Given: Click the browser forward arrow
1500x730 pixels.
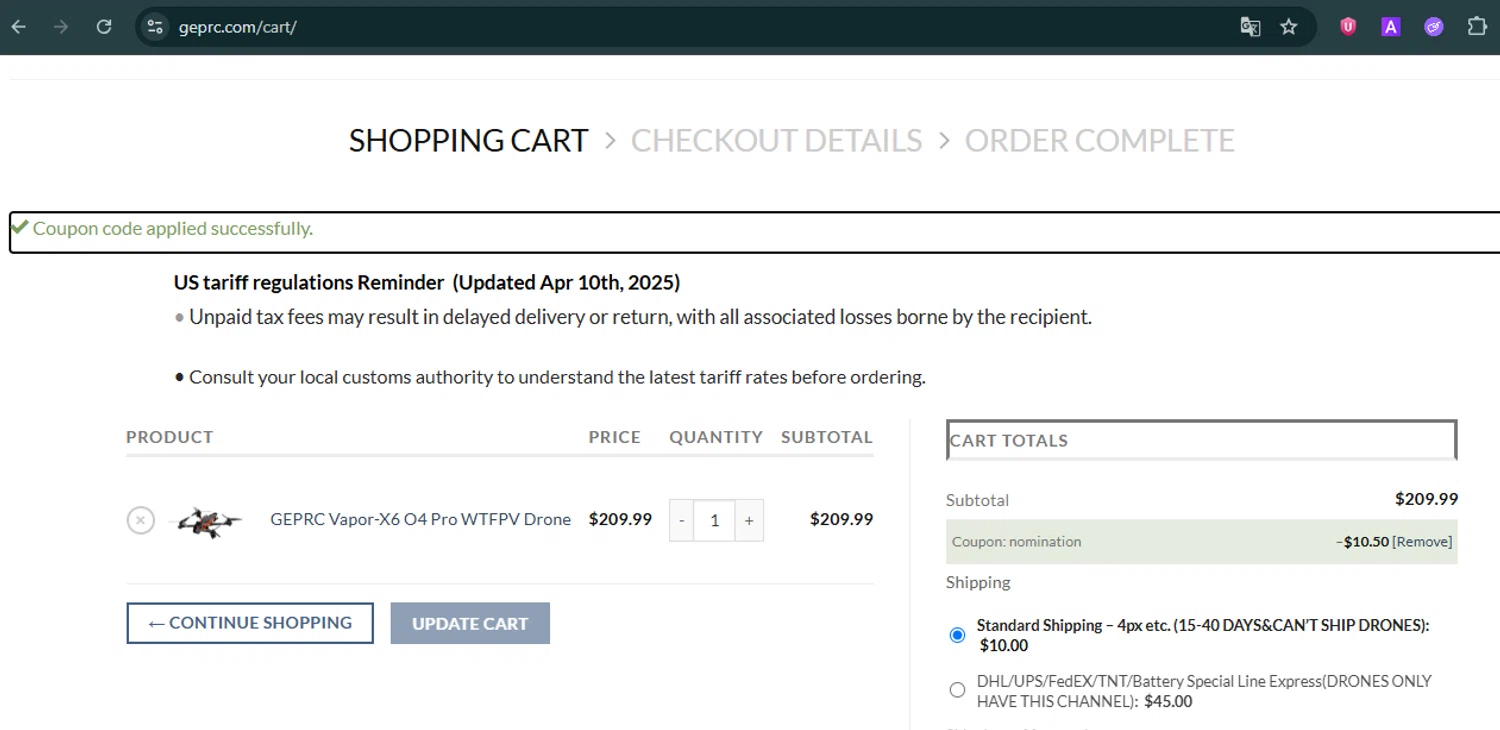Looking at the screenshot, I should coord(61,27).
